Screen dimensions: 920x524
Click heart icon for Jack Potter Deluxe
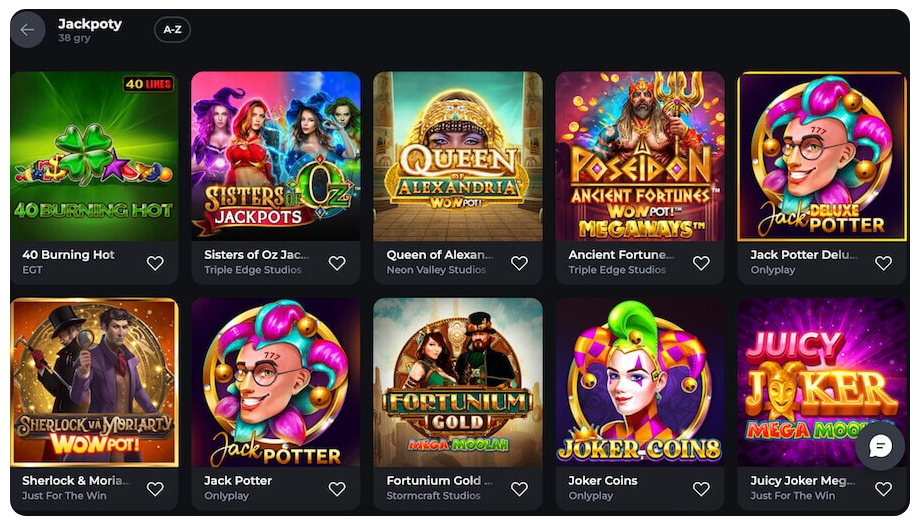883,263
